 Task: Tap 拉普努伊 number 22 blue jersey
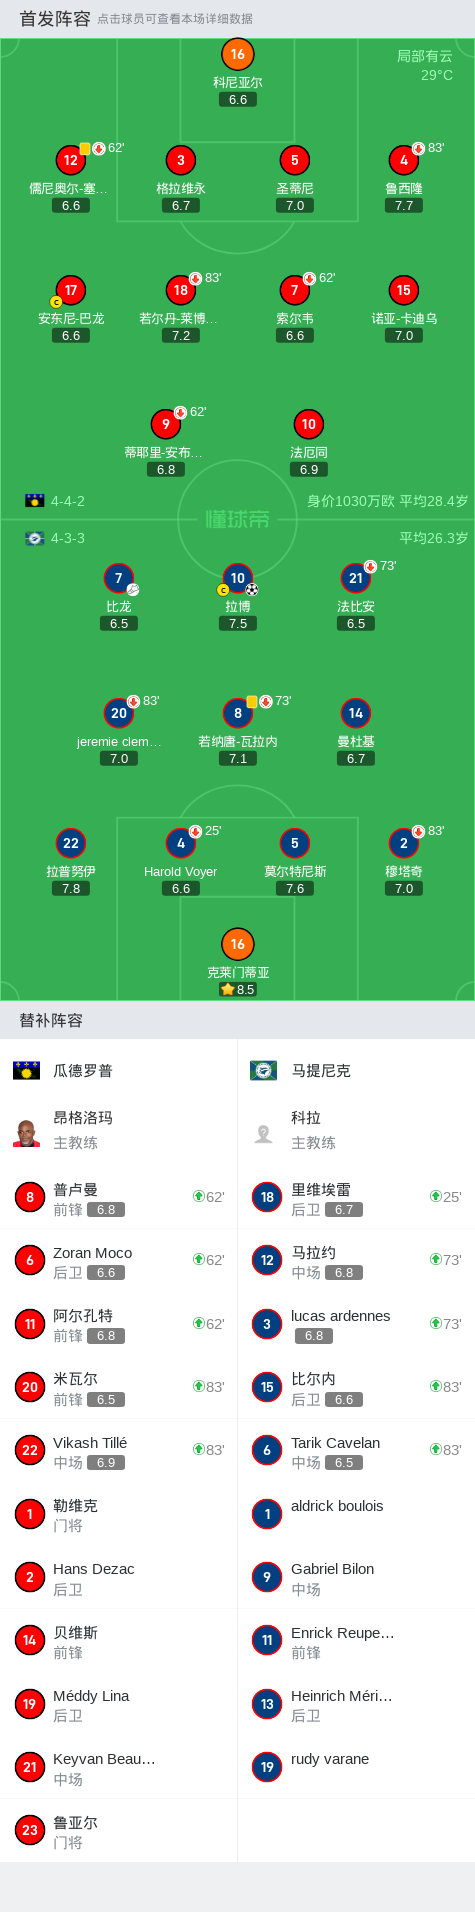coord(70,843)
